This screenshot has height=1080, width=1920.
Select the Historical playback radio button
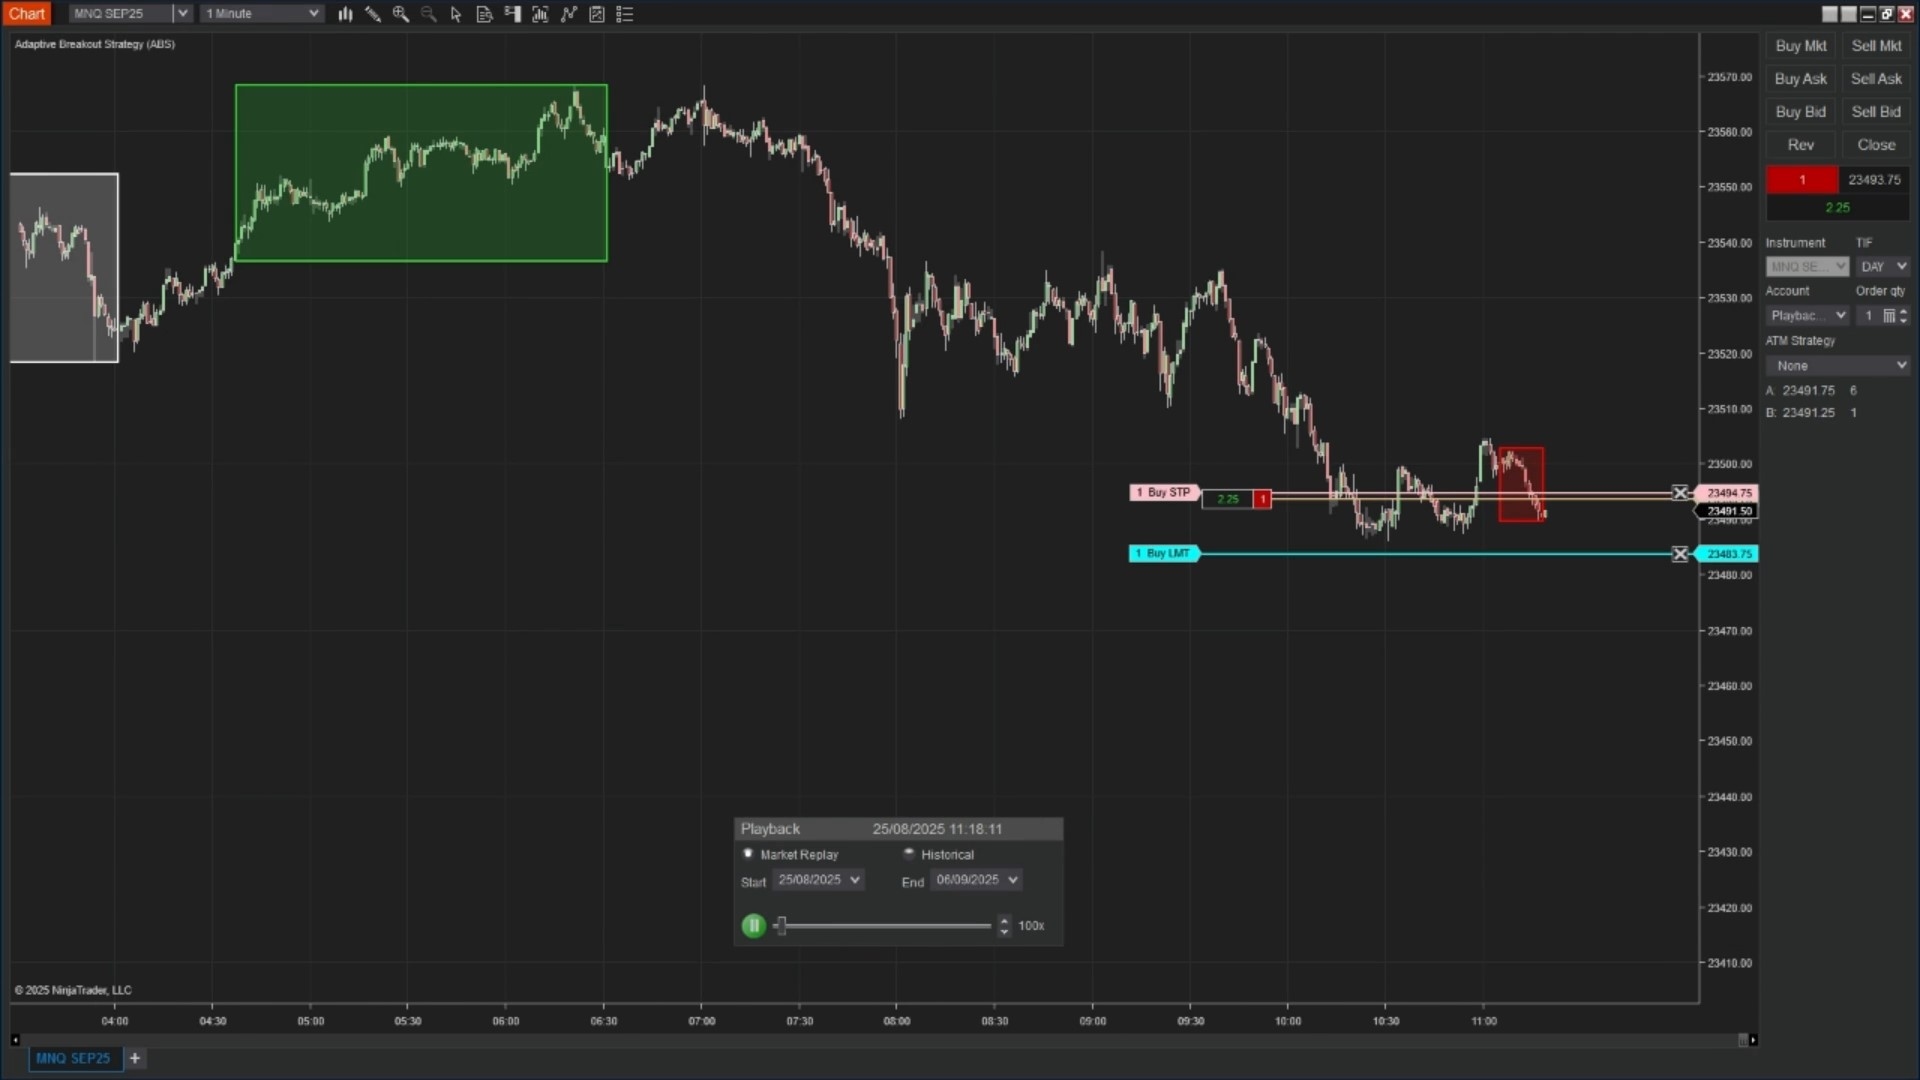coord(910,854)
